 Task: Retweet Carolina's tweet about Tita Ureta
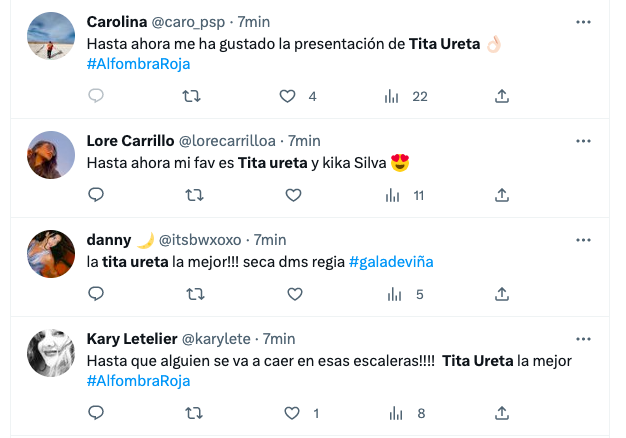(196, 96)
